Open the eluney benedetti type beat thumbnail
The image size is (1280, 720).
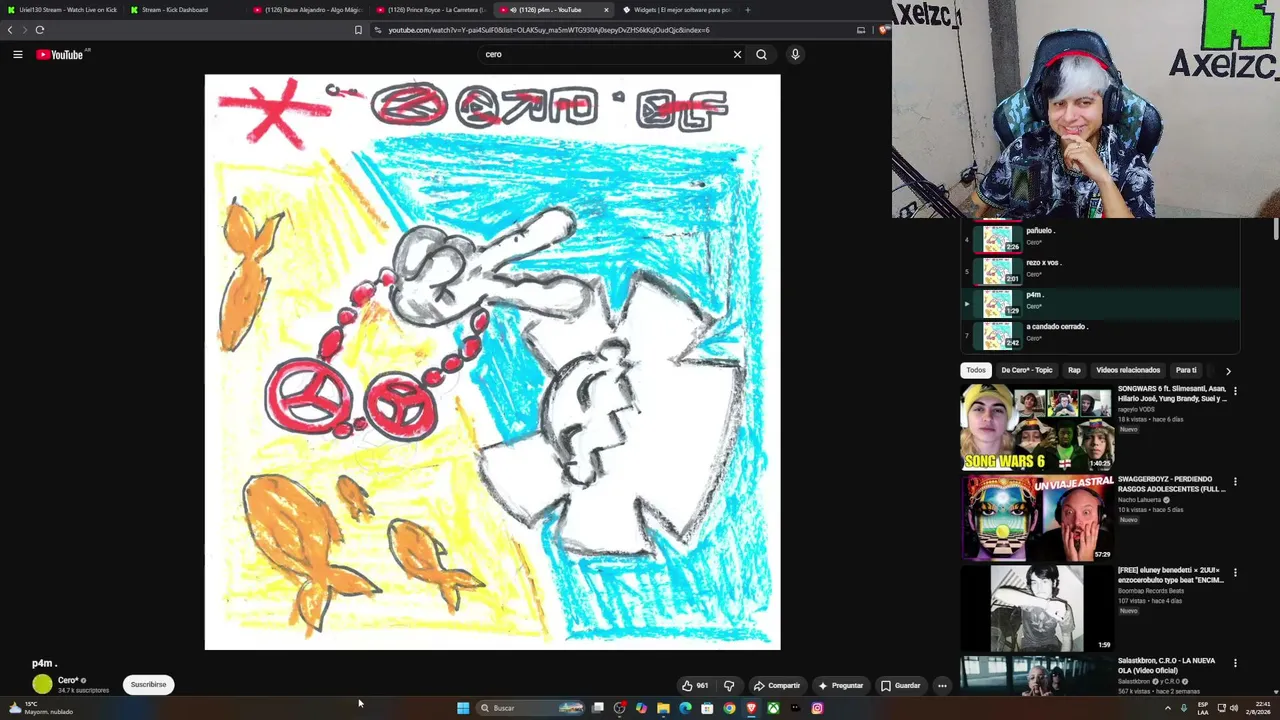(1037, 608)
